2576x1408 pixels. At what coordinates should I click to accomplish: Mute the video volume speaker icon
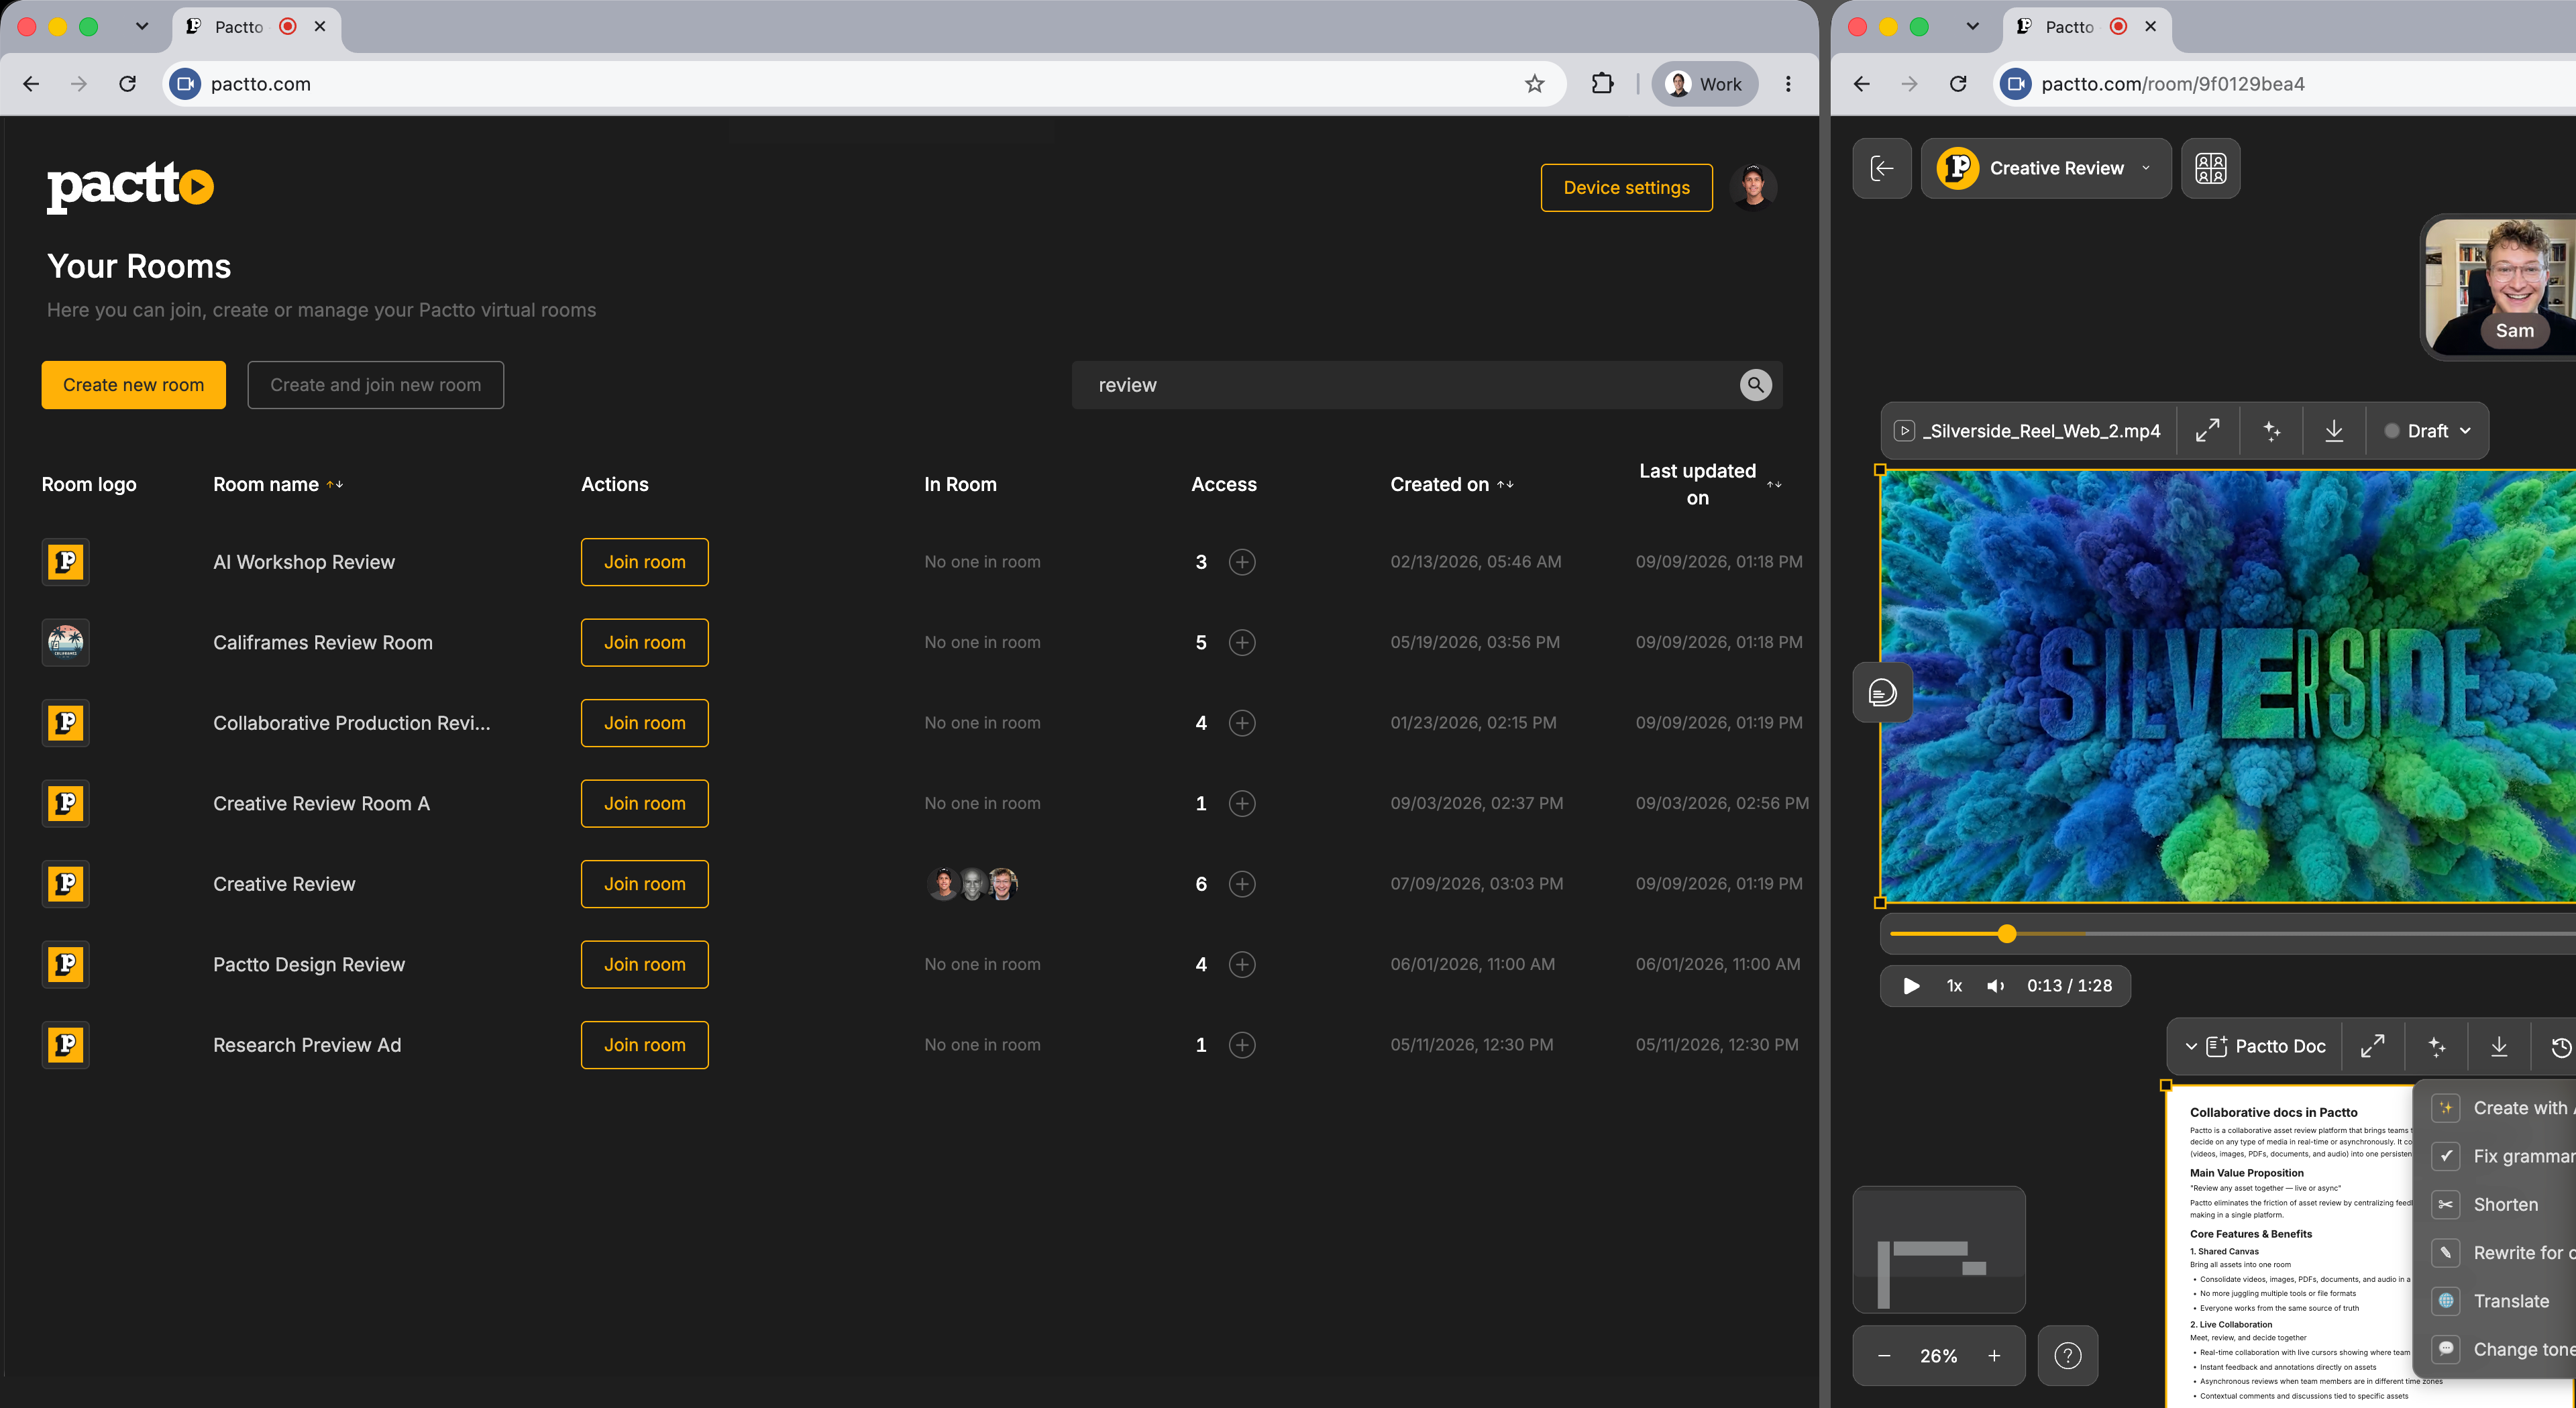(1995, 986)
